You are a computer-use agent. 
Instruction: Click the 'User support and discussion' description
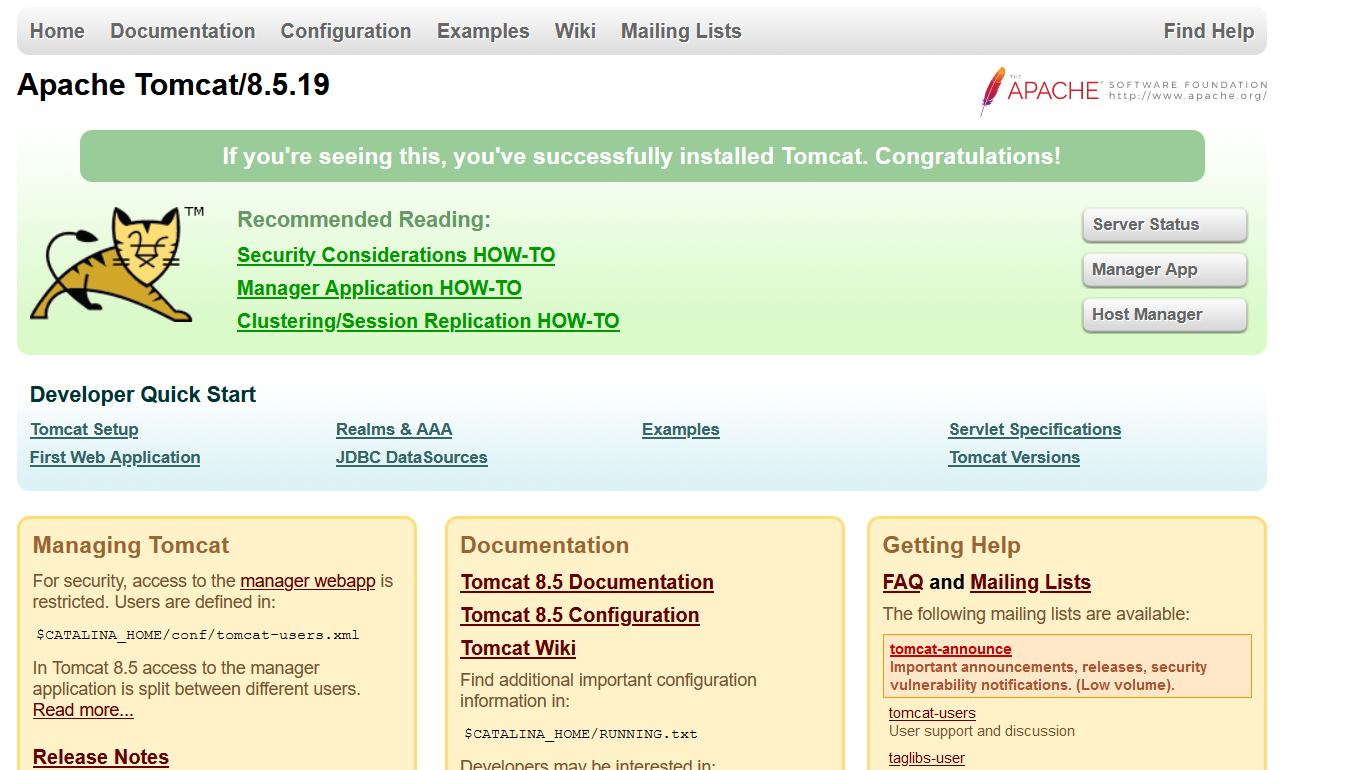pos(982,731)
